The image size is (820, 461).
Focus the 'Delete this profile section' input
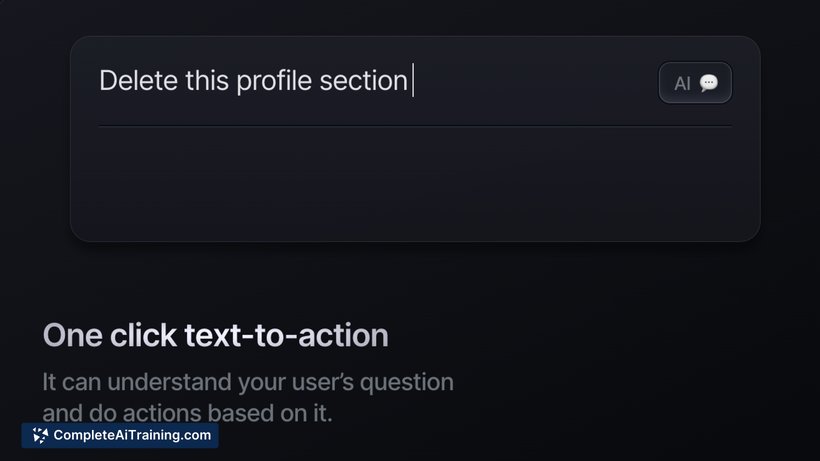pos(374,80)
